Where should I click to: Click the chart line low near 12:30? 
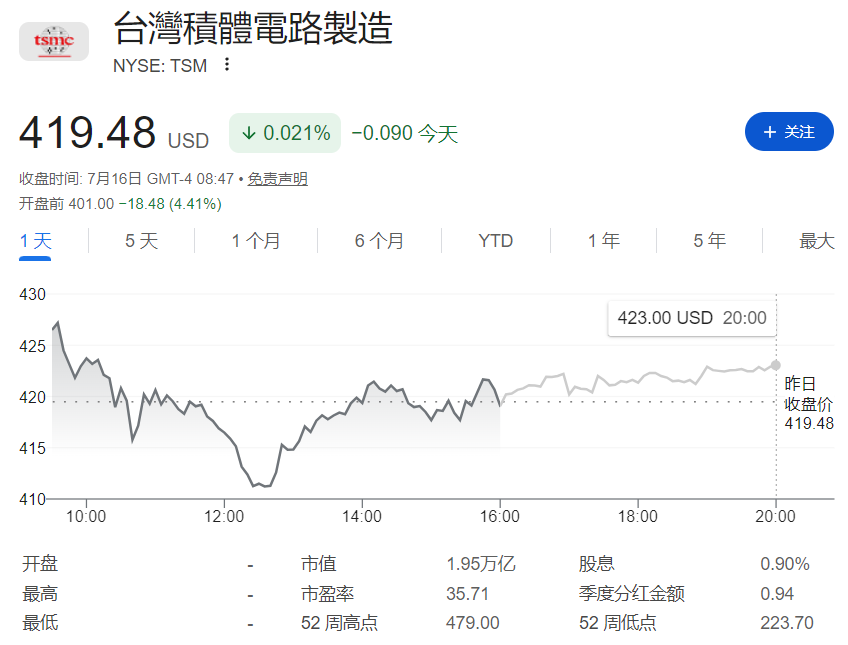[263, 485]
